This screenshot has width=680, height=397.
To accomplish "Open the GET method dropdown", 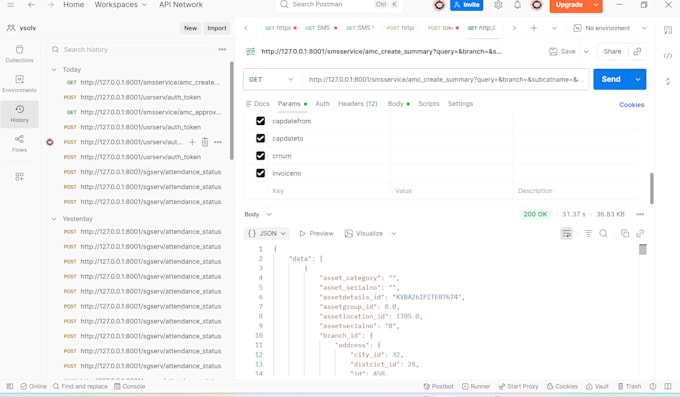I will (271, 79).
